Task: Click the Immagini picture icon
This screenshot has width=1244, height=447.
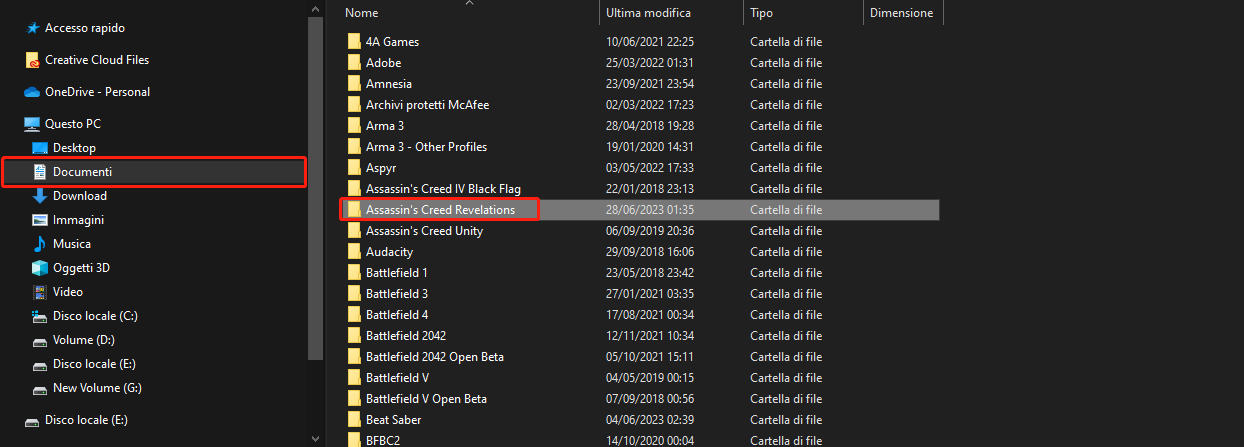Action: [40, 220]
